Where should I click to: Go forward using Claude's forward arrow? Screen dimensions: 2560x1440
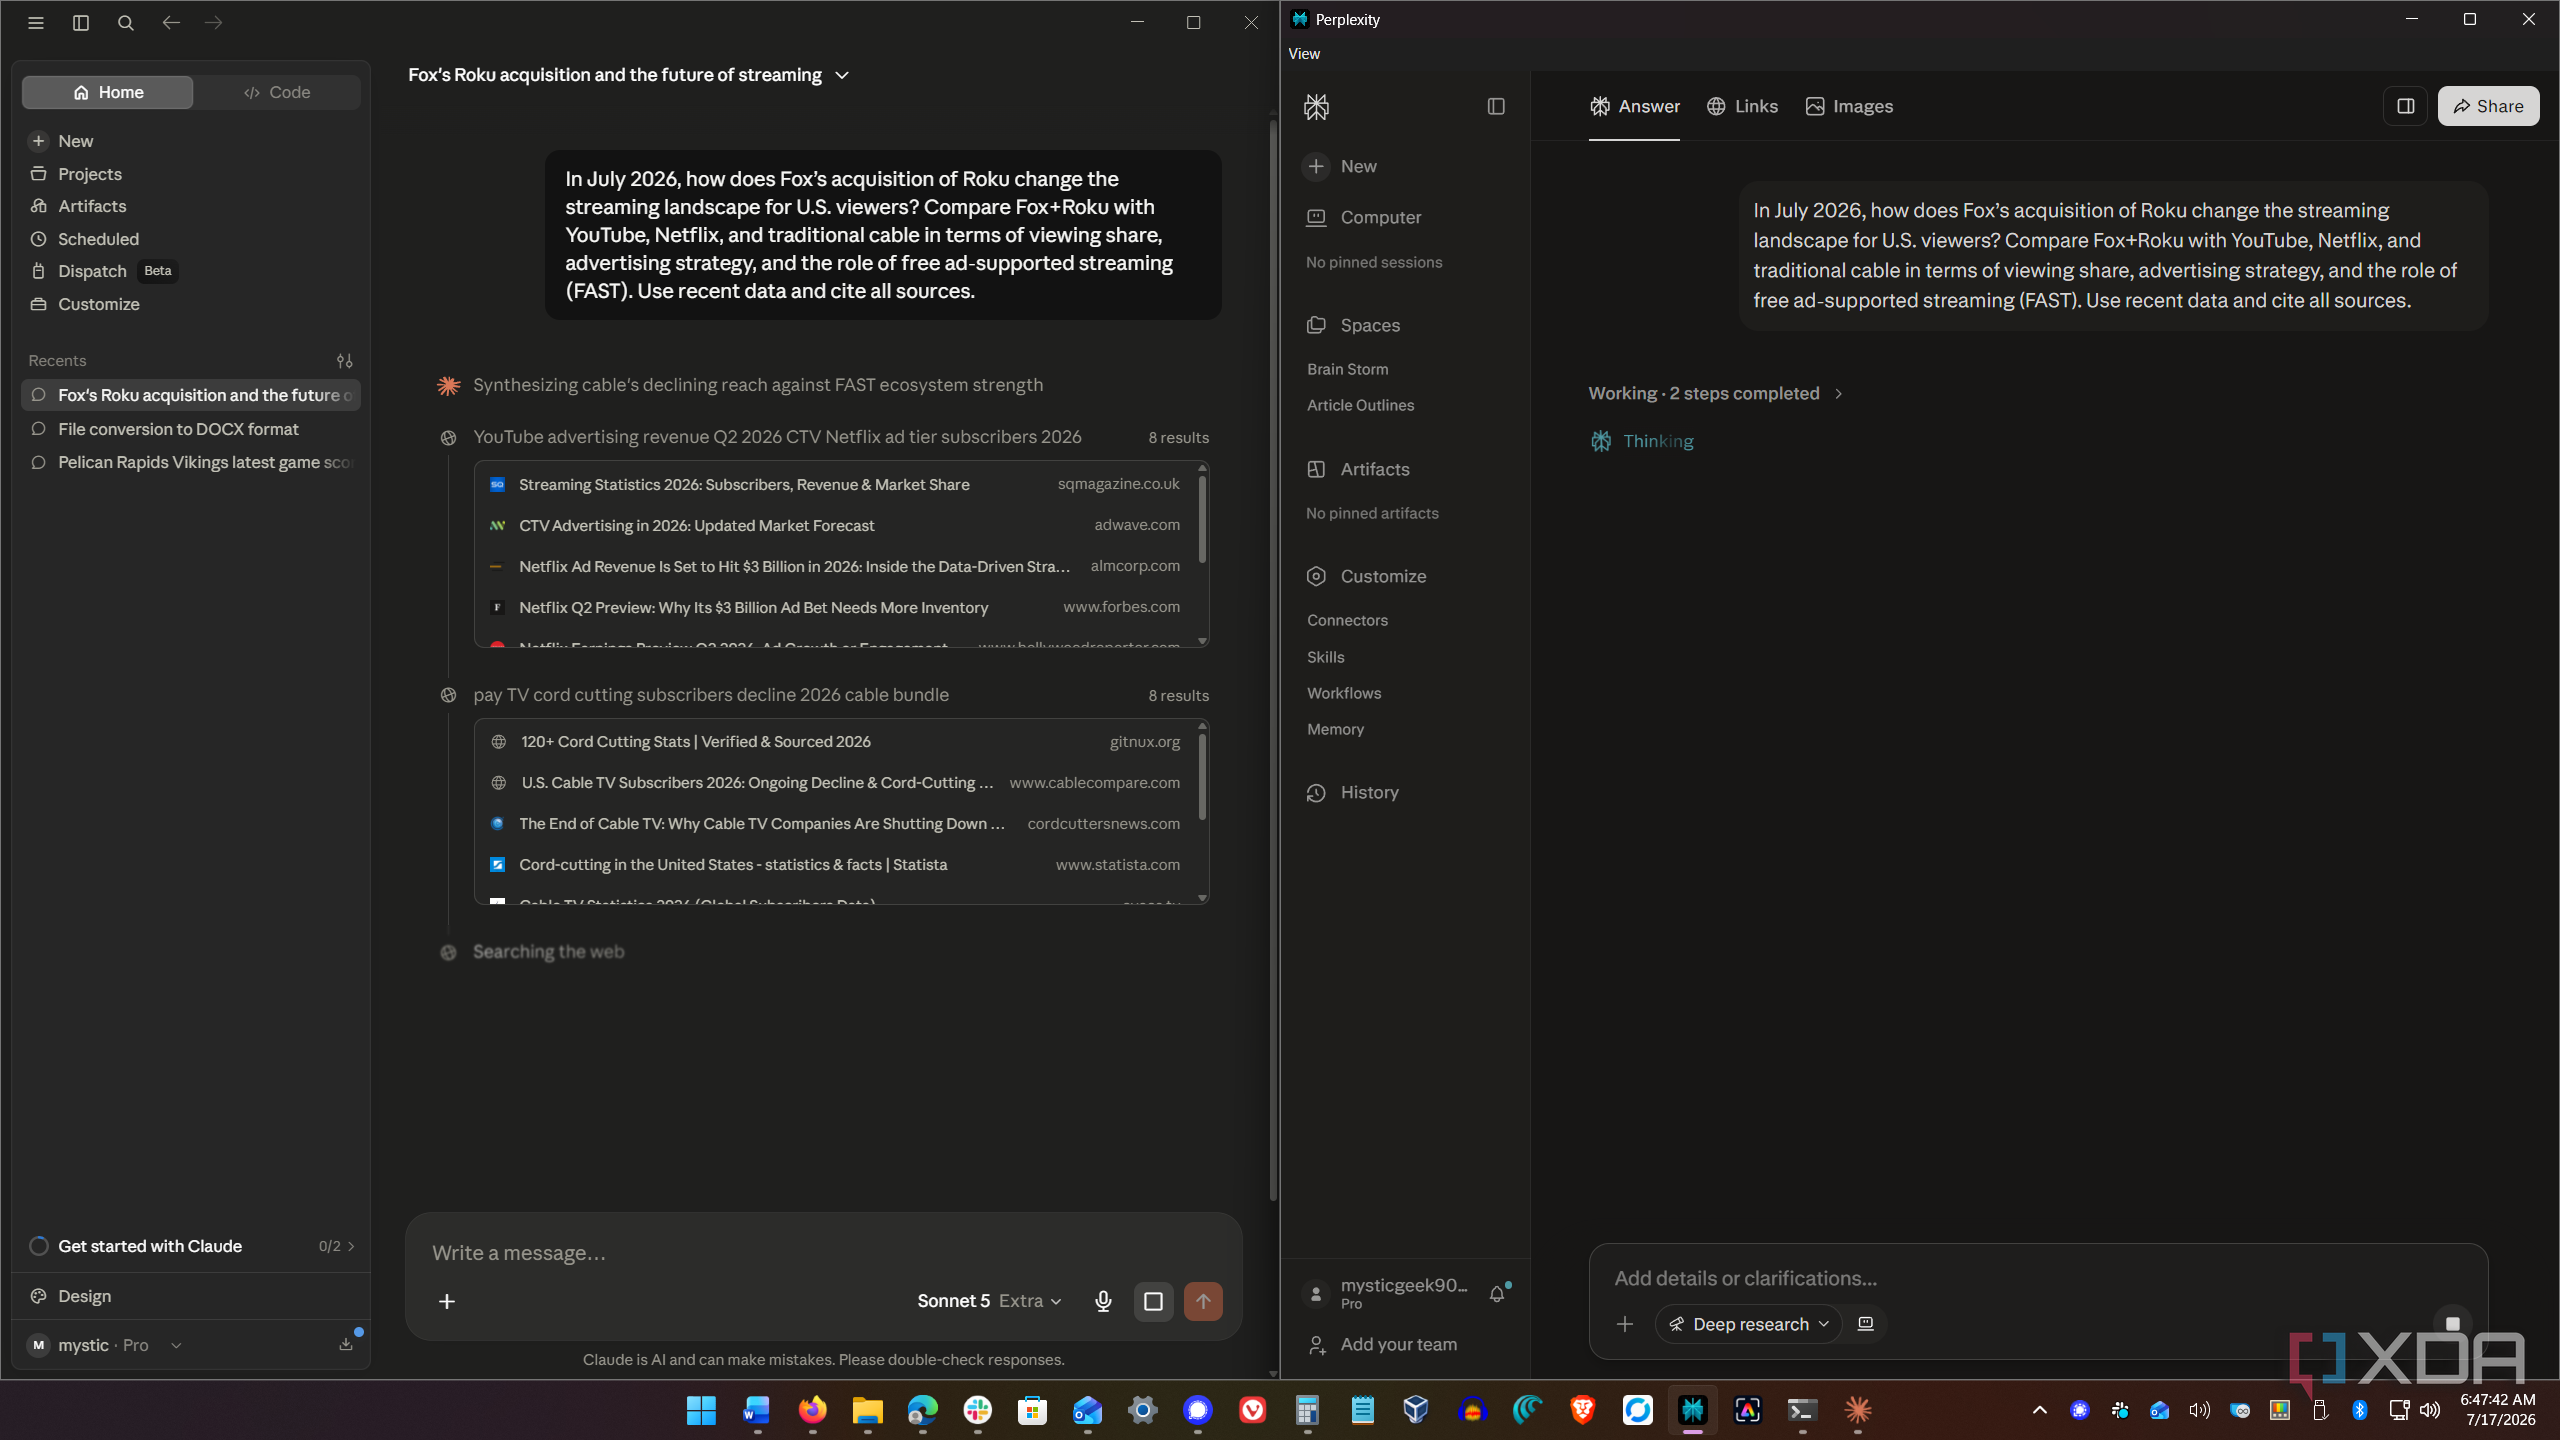point(214,22)
